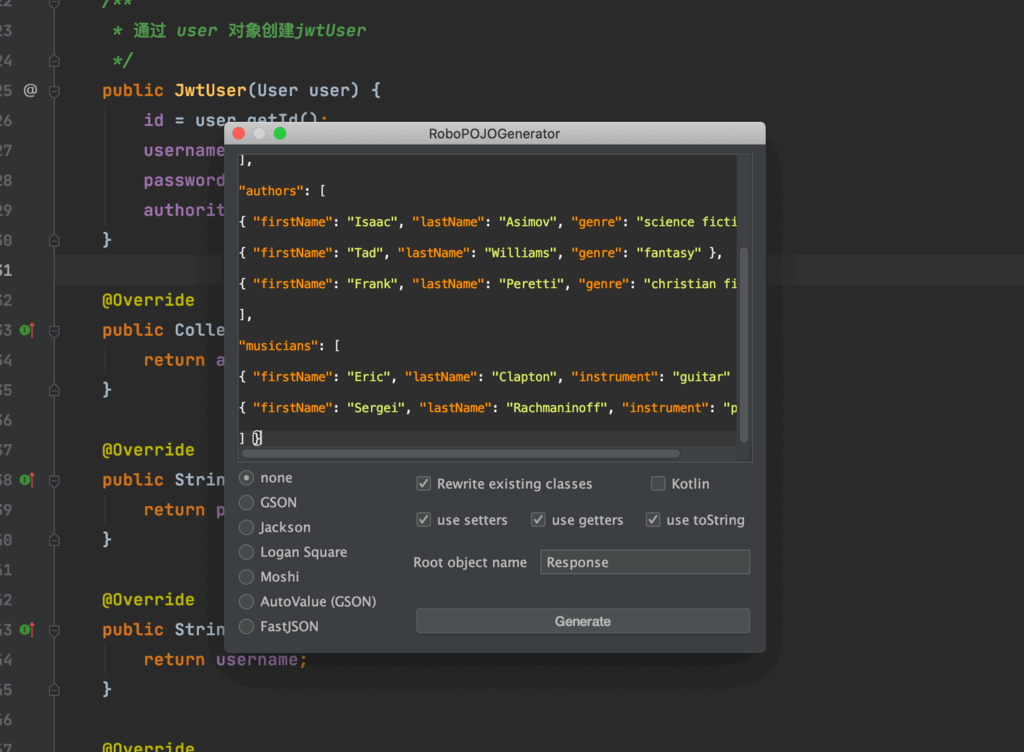Click the @ gutter icon beside JwtUser constructor
The image size is (1024, 752).
pyautogui.click(x=30, y=90)
